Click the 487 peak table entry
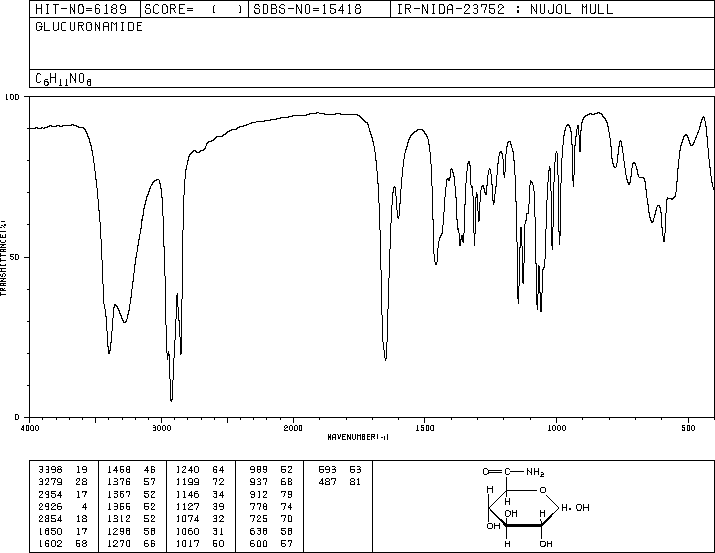The image size is (715, 553). [x=327, y=482]
